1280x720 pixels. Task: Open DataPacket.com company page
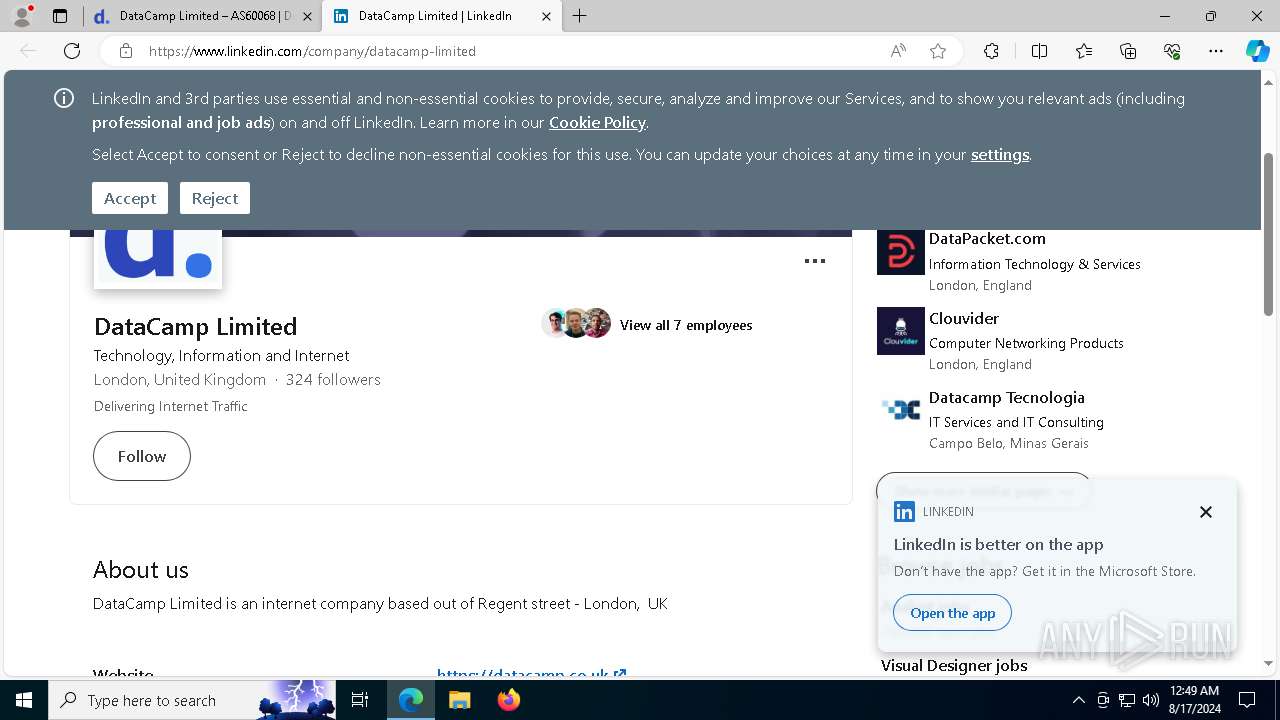pos(987,238)
